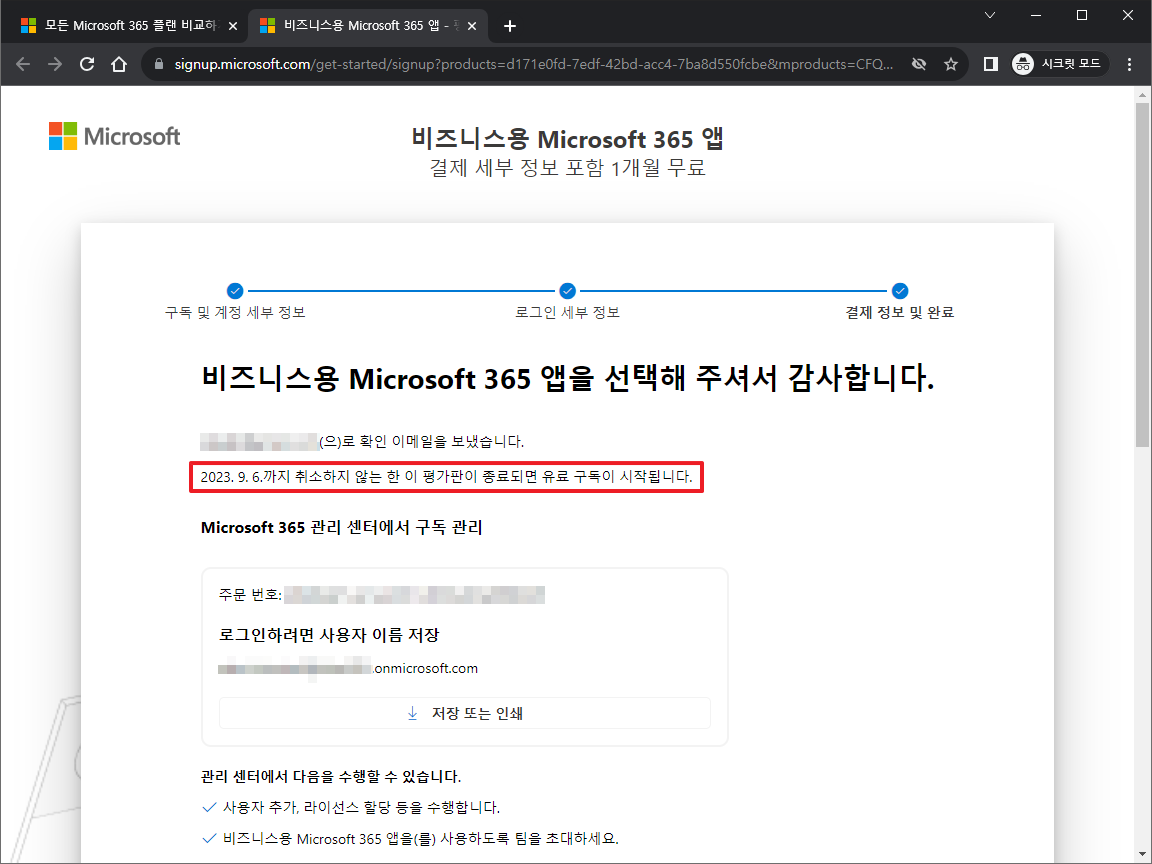This screenshot has height=864, width=1152.
Task: Click the 관리 센터에서 다음을 수행할 수 있습니다 text
Action: click(331, 777)
